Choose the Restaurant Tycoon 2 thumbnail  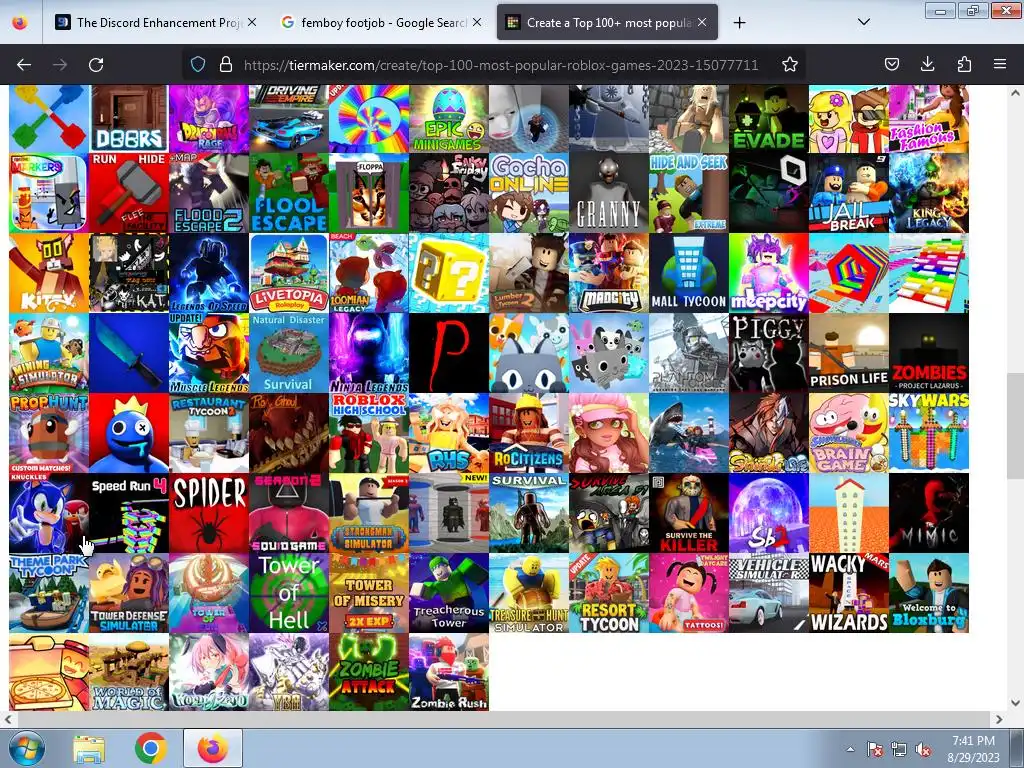pos(209,433)
